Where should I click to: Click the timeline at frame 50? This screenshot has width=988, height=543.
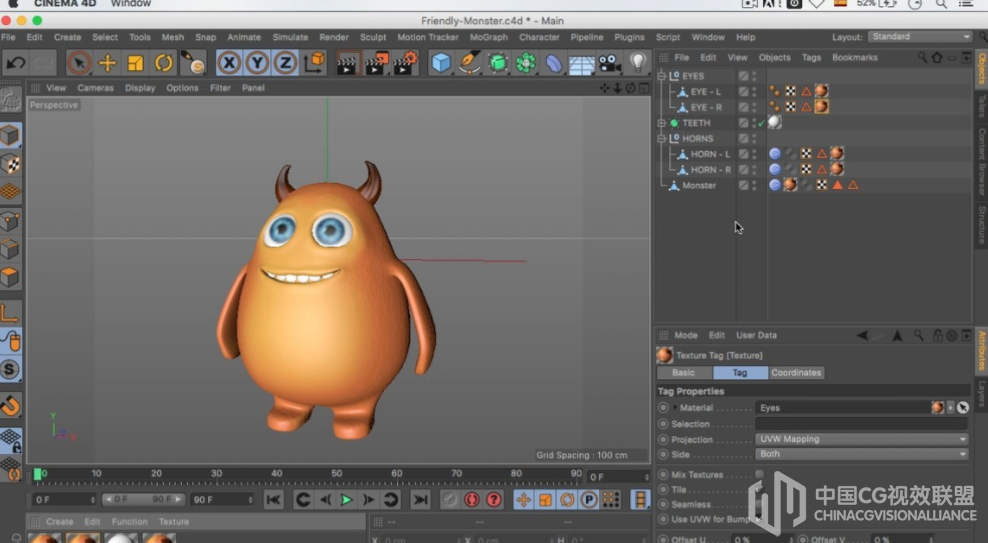pos(337,474)
